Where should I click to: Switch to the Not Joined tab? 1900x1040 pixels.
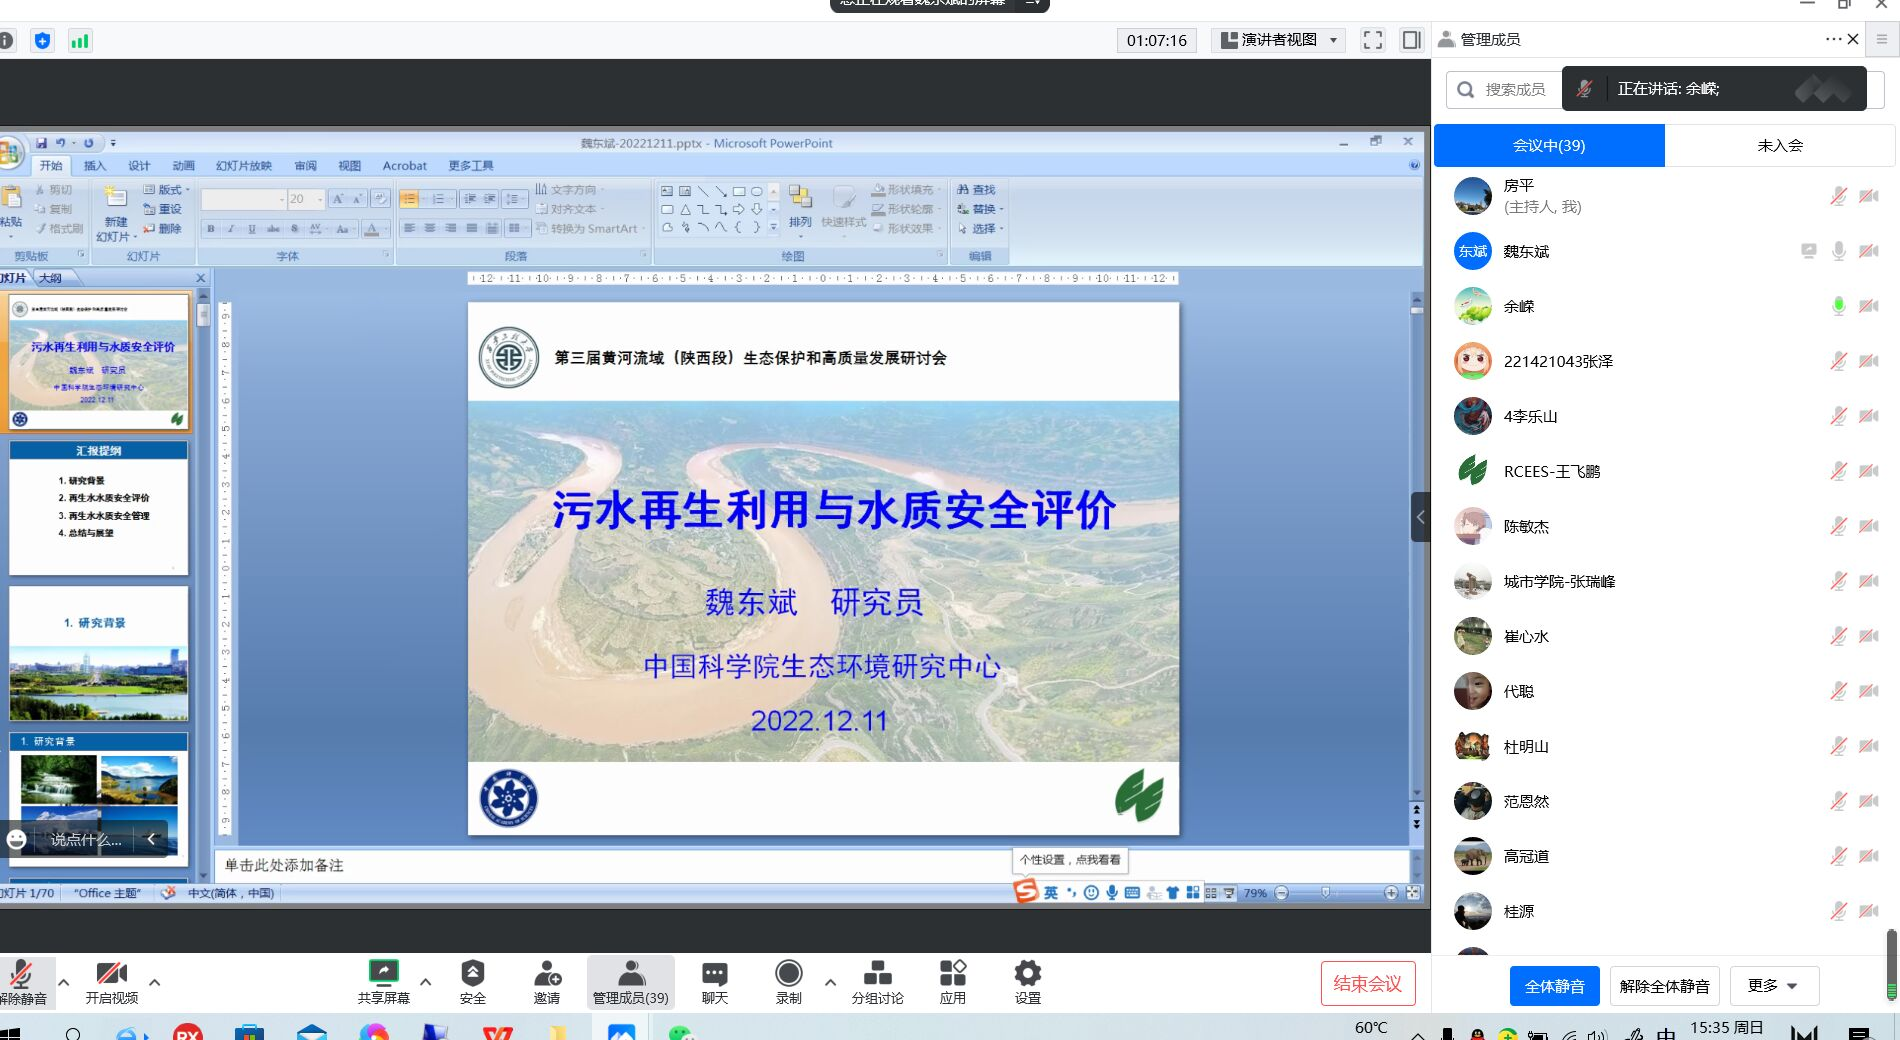(1779, 146)
